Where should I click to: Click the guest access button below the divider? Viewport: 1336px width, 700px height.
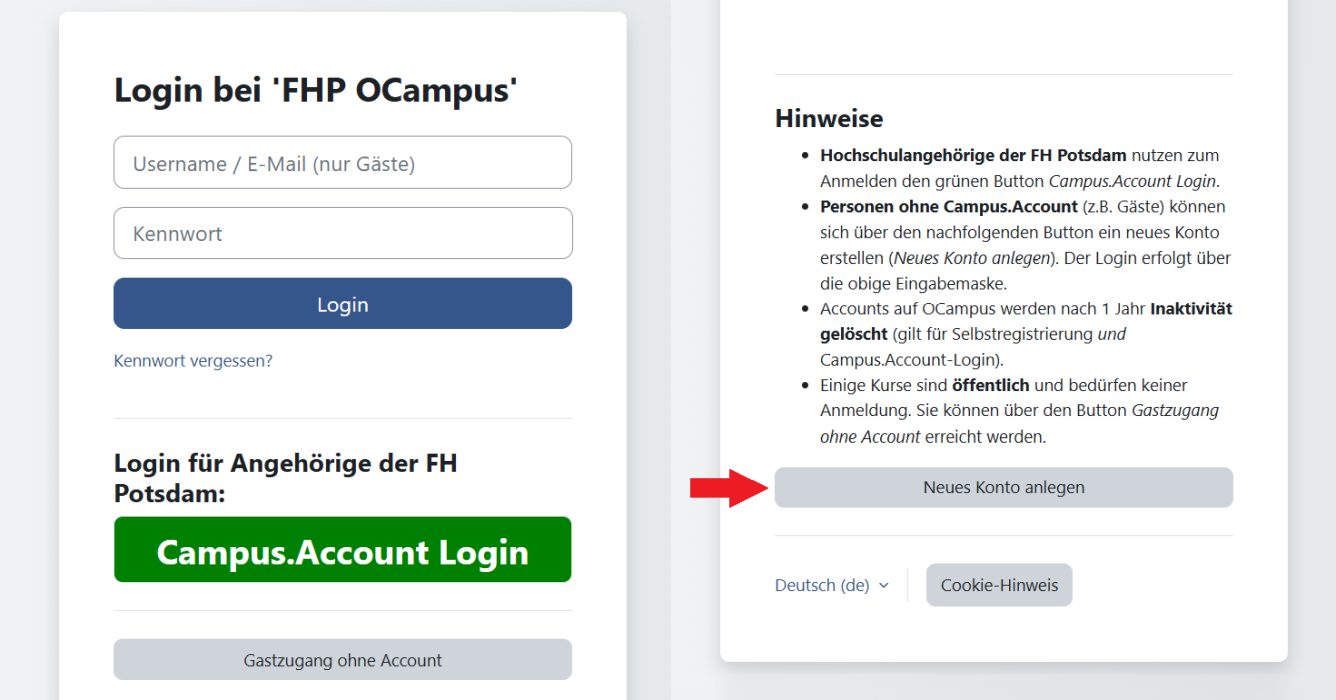342,659
